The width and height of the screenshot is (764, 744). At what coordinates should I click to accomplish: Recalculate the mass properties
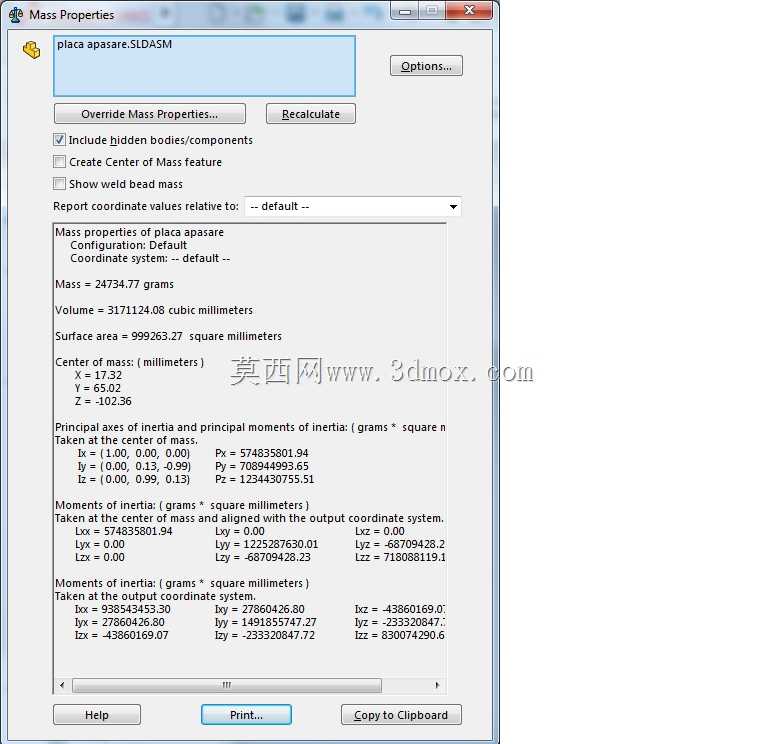pyautogui.click(x=311, y=114)
